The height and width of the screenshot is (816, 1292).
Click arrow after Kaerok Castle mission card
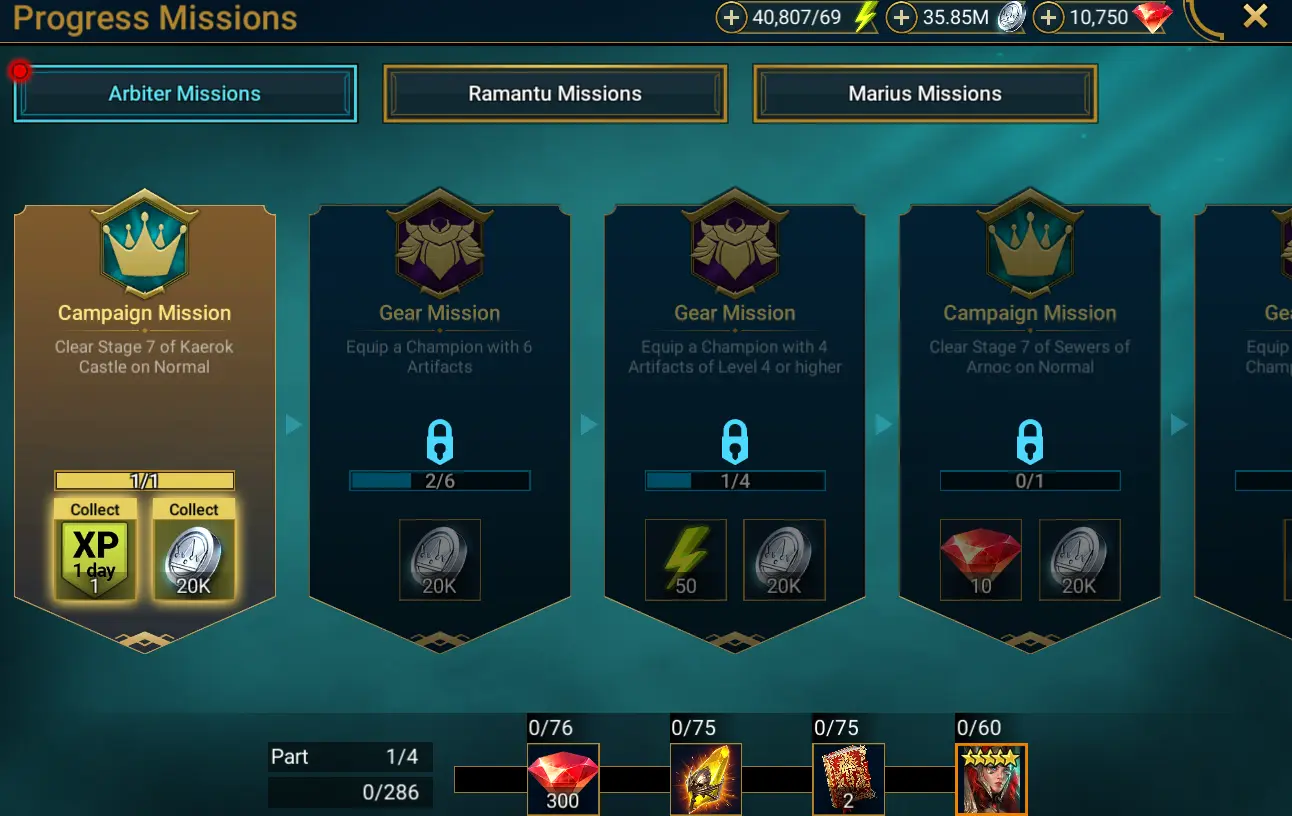293,425
